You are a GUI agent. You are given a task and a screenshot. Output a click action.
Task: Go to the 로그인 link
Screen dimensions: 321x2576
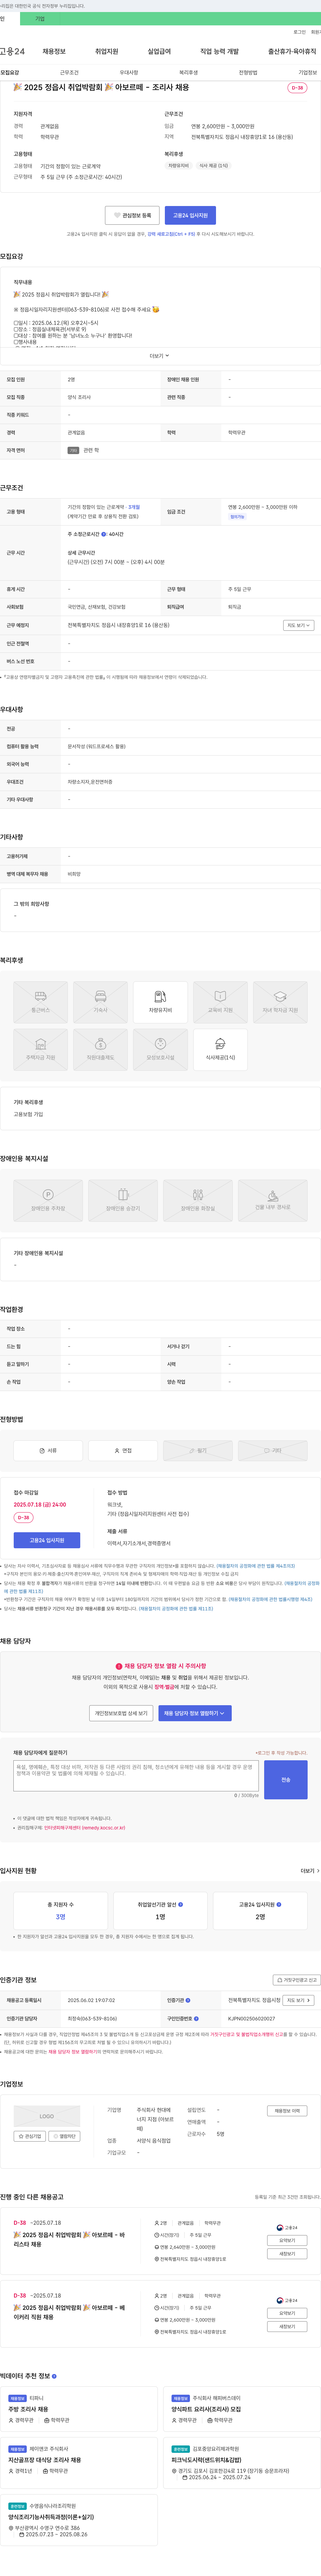pos(299,32)
